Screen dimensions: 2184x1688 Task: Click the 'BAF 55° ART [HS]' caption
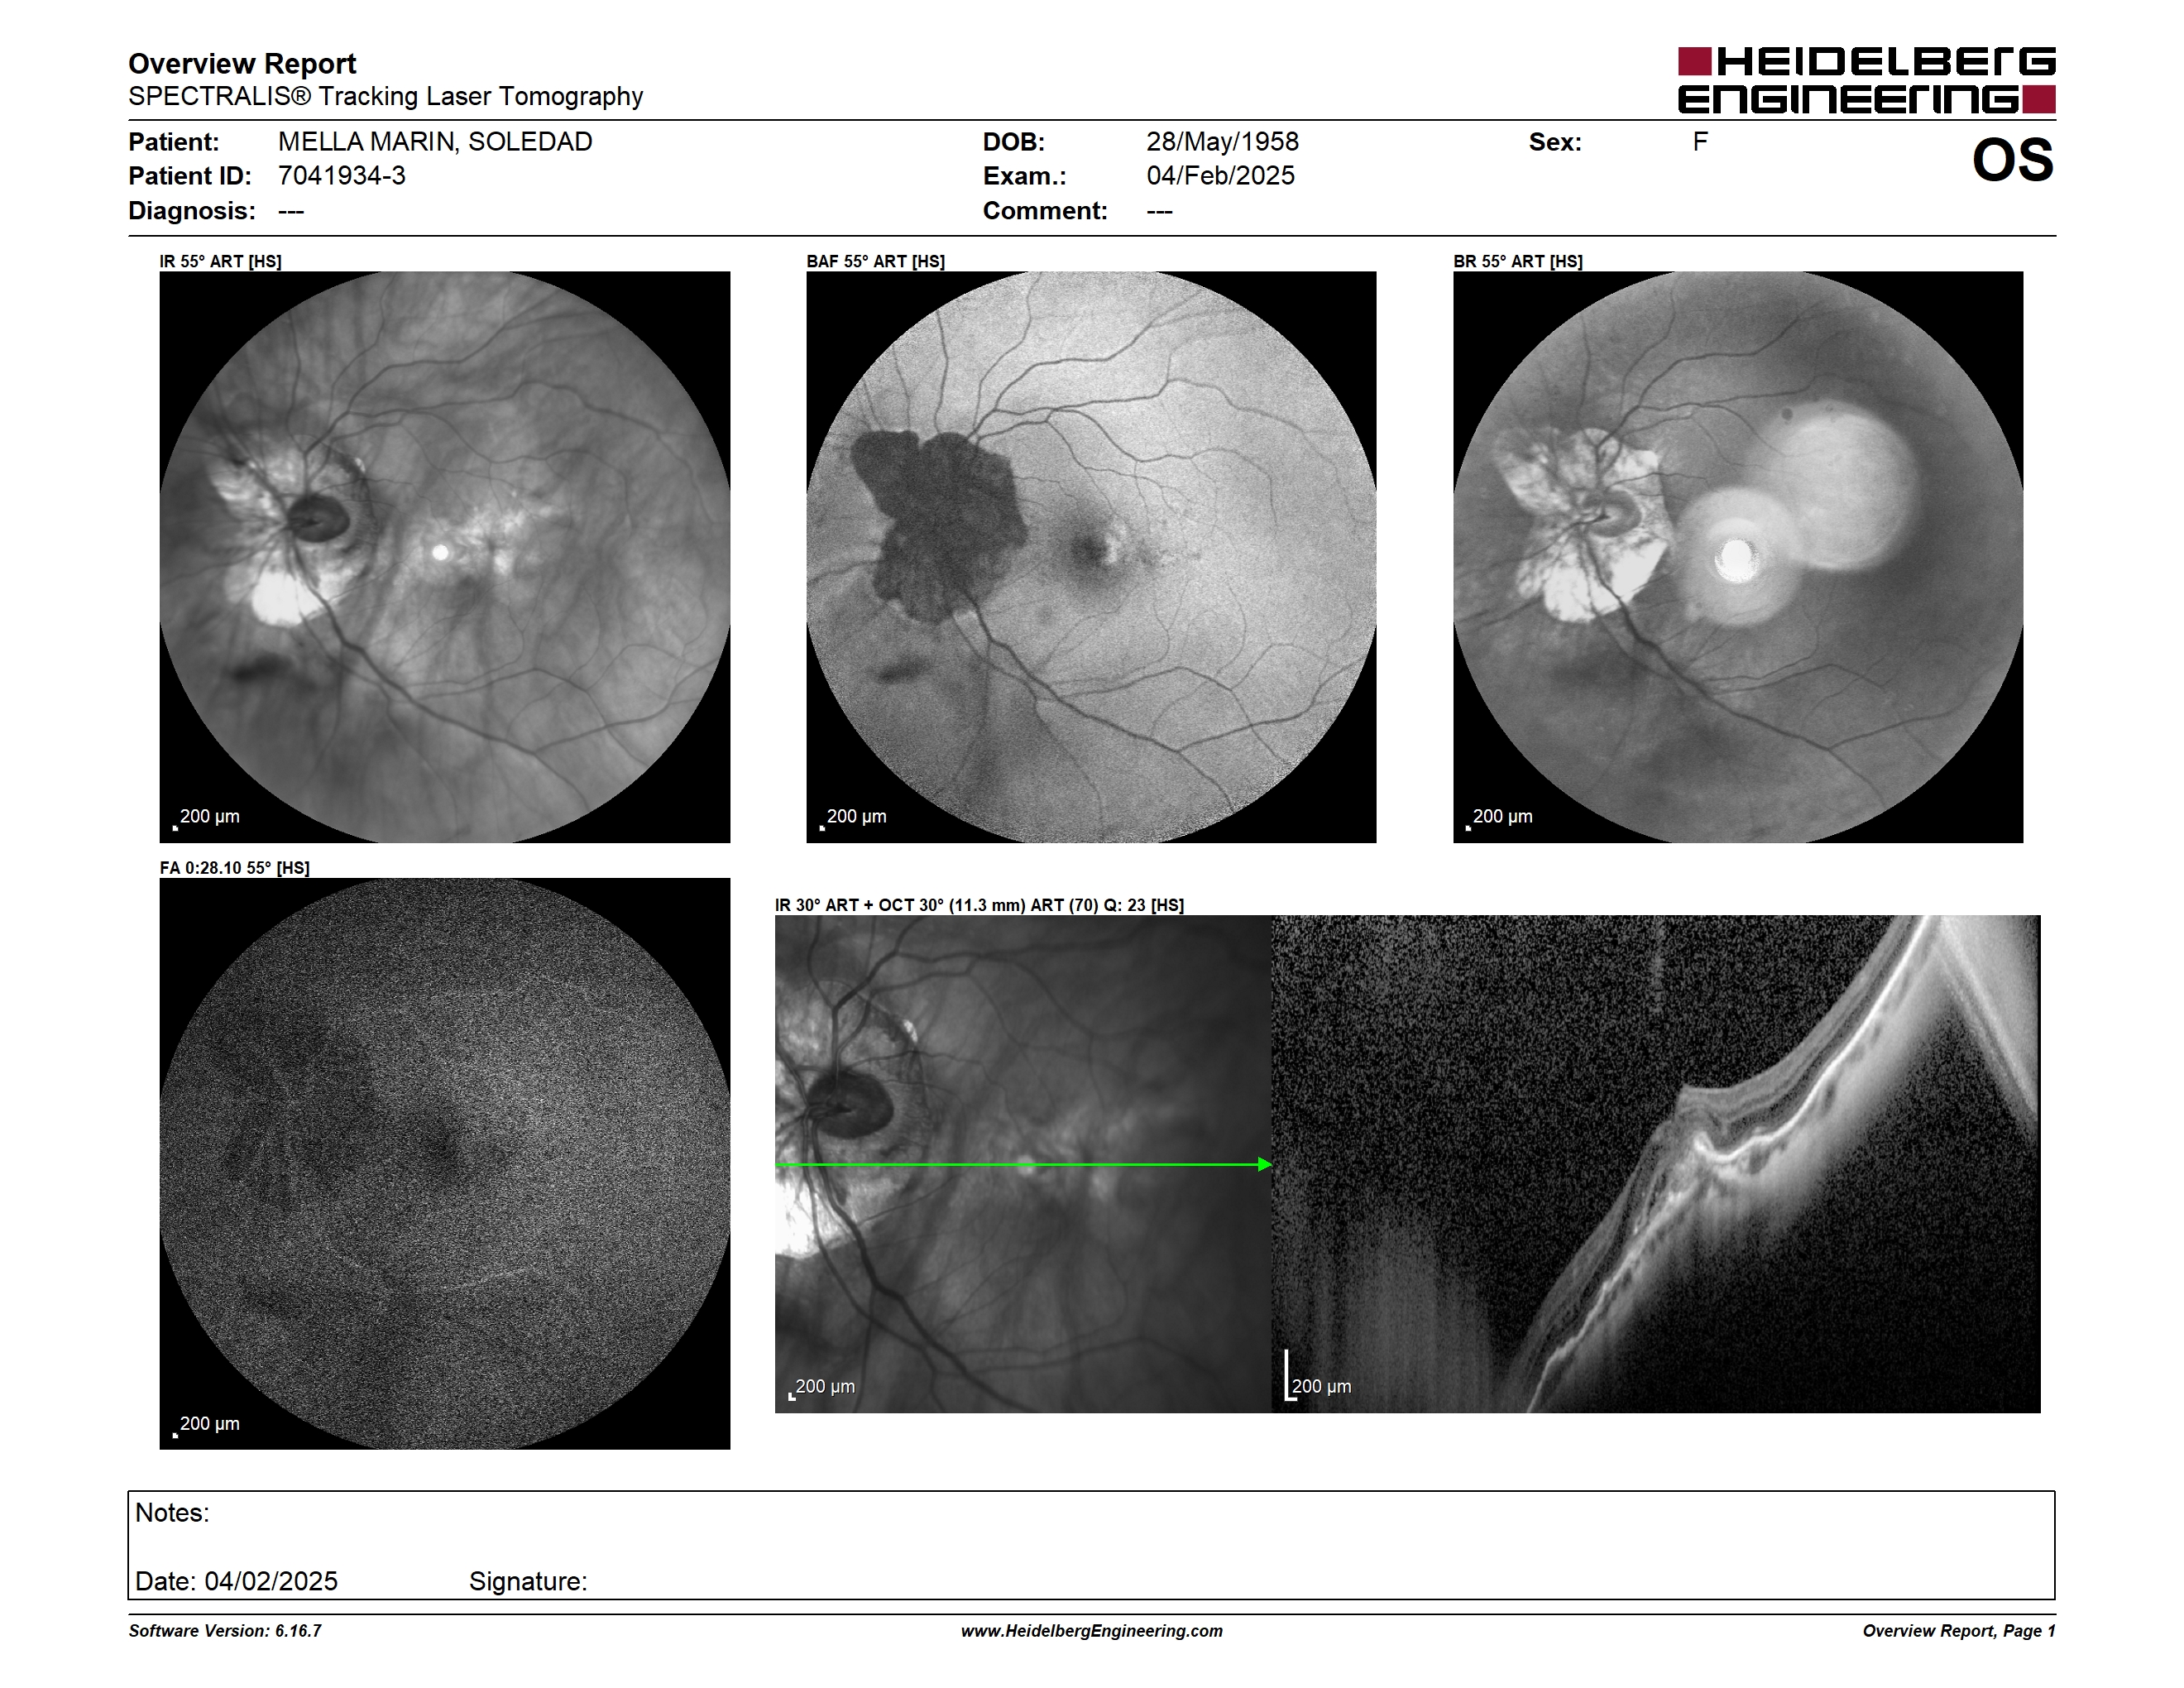[875, 261]
